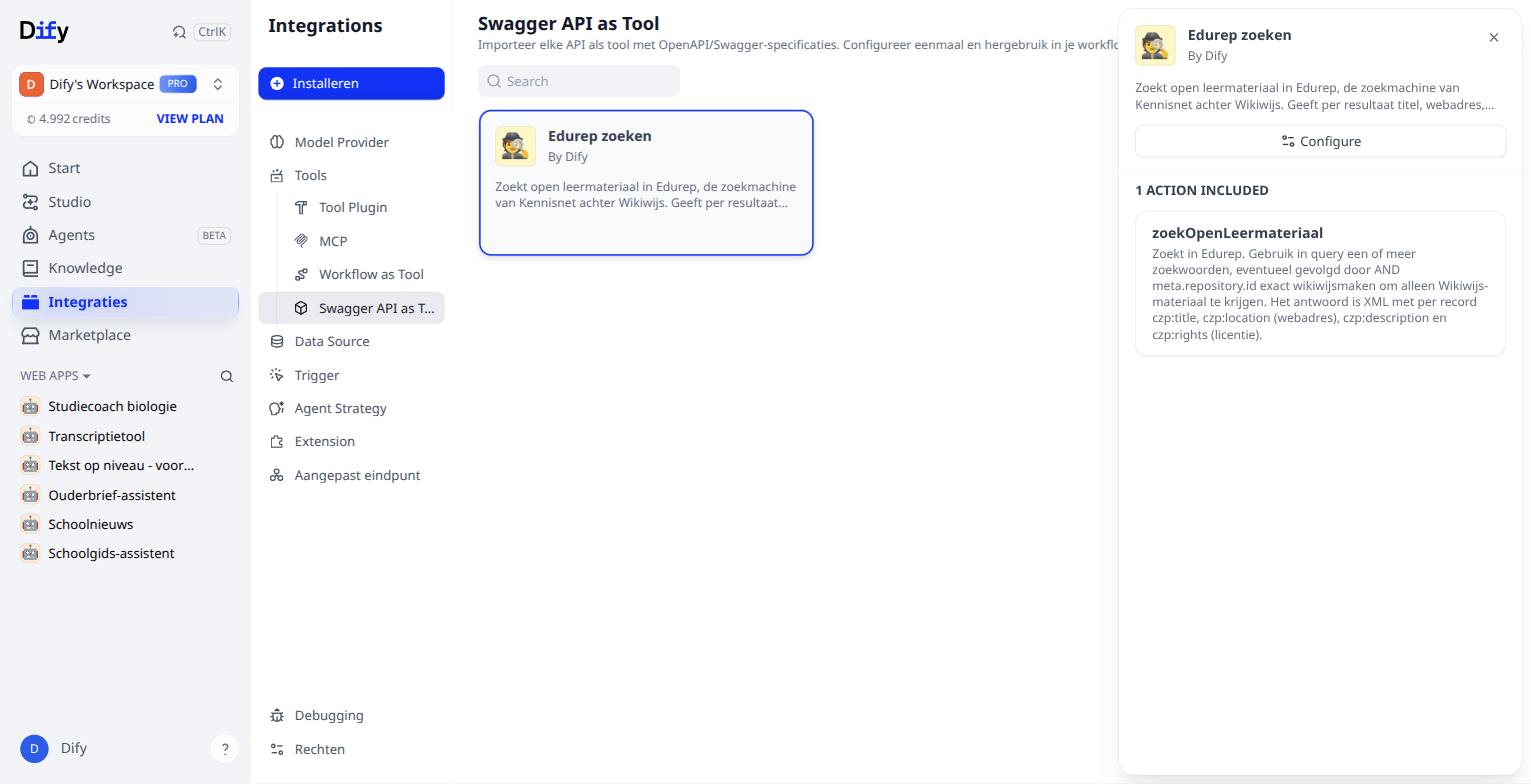Click the "1 ACTION INCLUDED" heading
Screen dimensions: 1531x784
click(x=1202, y=190)
